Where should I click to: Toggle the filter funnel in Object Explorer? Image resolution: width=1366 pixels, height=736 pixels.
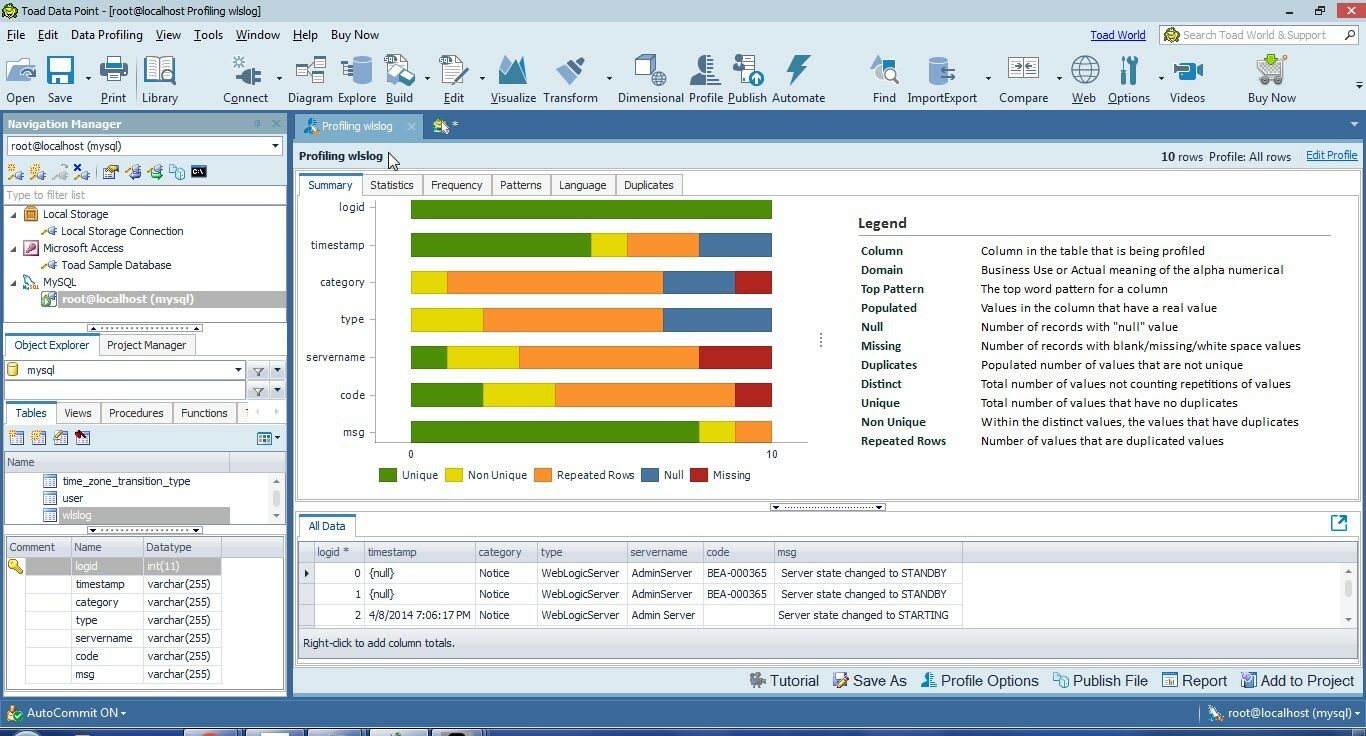click(258, 370)
